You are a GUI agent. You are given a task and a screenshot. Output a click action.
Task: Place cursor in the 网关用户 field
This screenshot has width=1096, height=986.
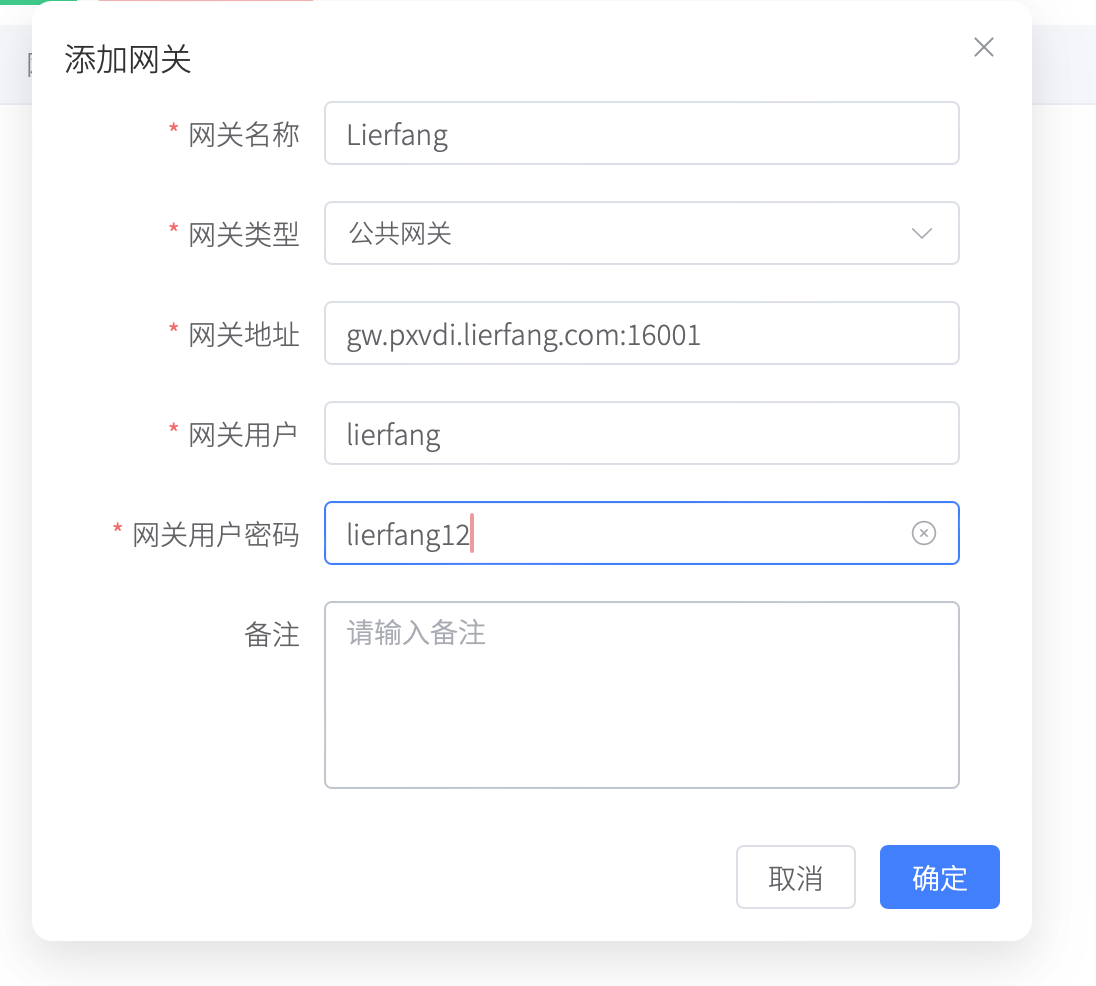pos(641,433)
